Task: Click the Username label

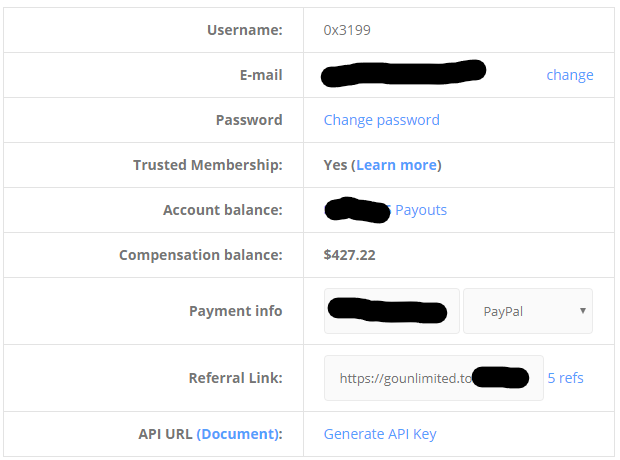Action: point(244,30)
